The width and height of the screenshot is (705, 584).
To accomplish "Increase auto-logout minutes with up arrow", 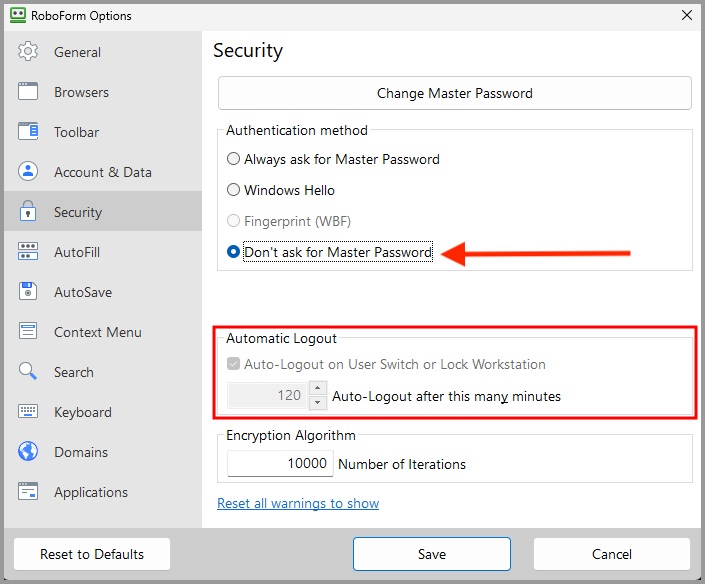I will tap(318, 388).
